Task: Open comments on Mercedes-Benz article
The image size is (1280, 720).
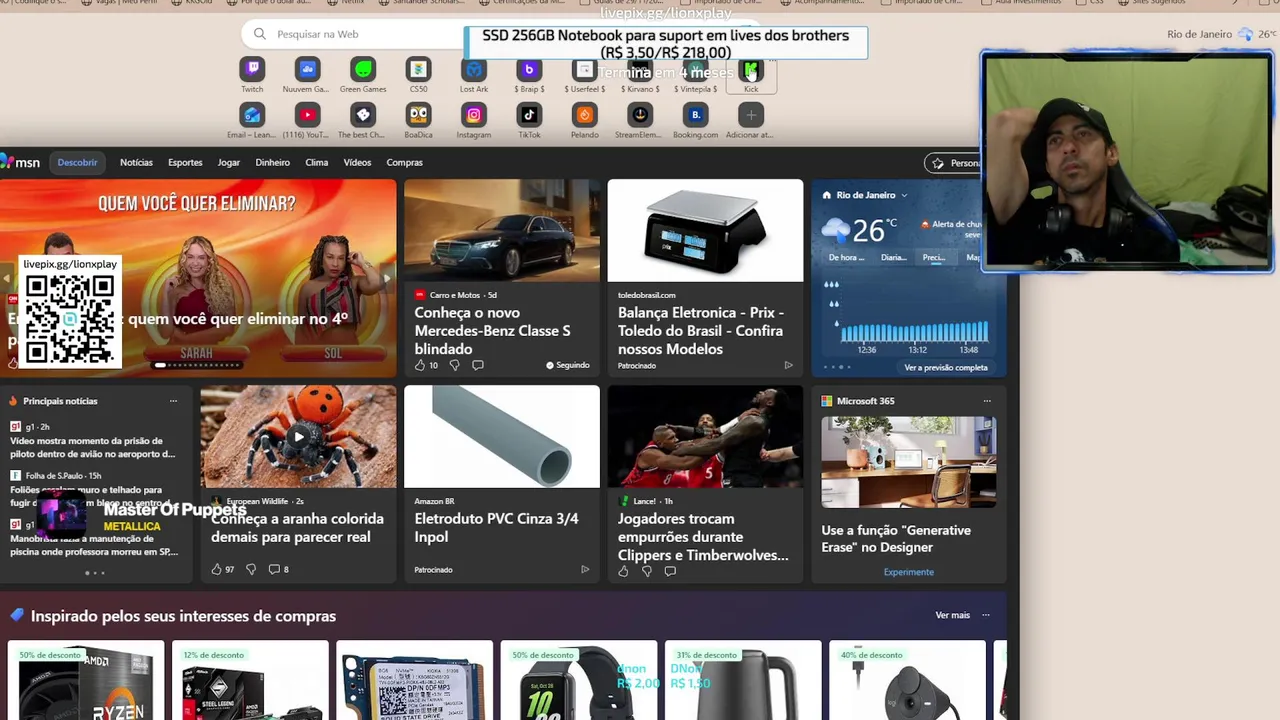Action: click(x=477, y=365)
